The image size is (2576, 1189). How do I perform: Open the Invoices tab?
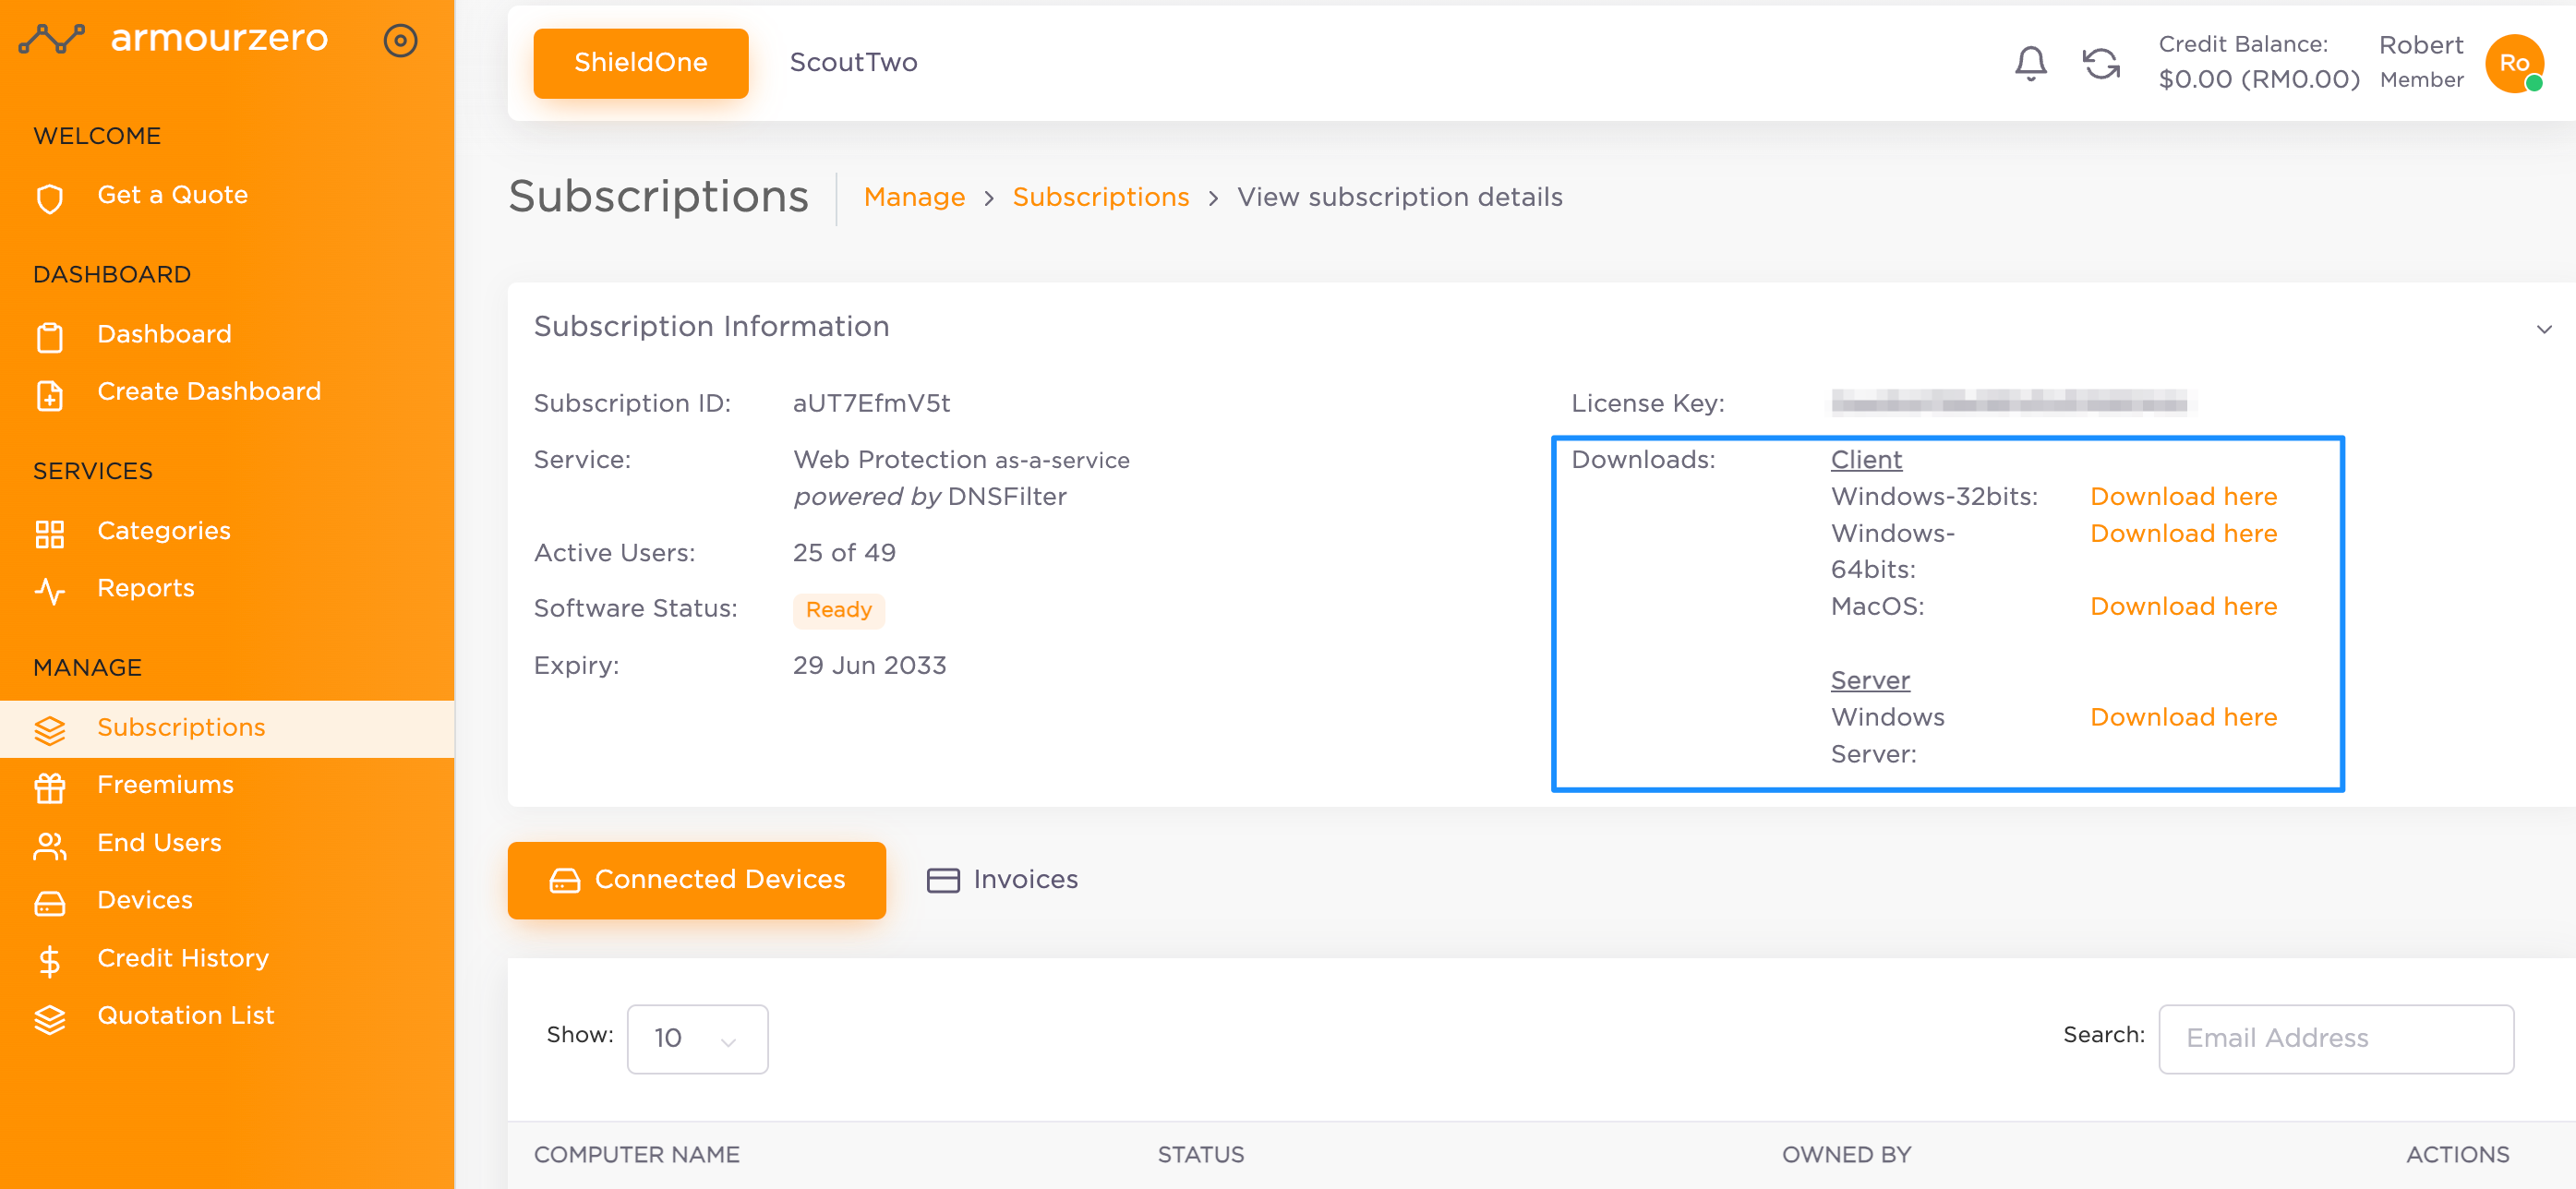coord(1002,880)
